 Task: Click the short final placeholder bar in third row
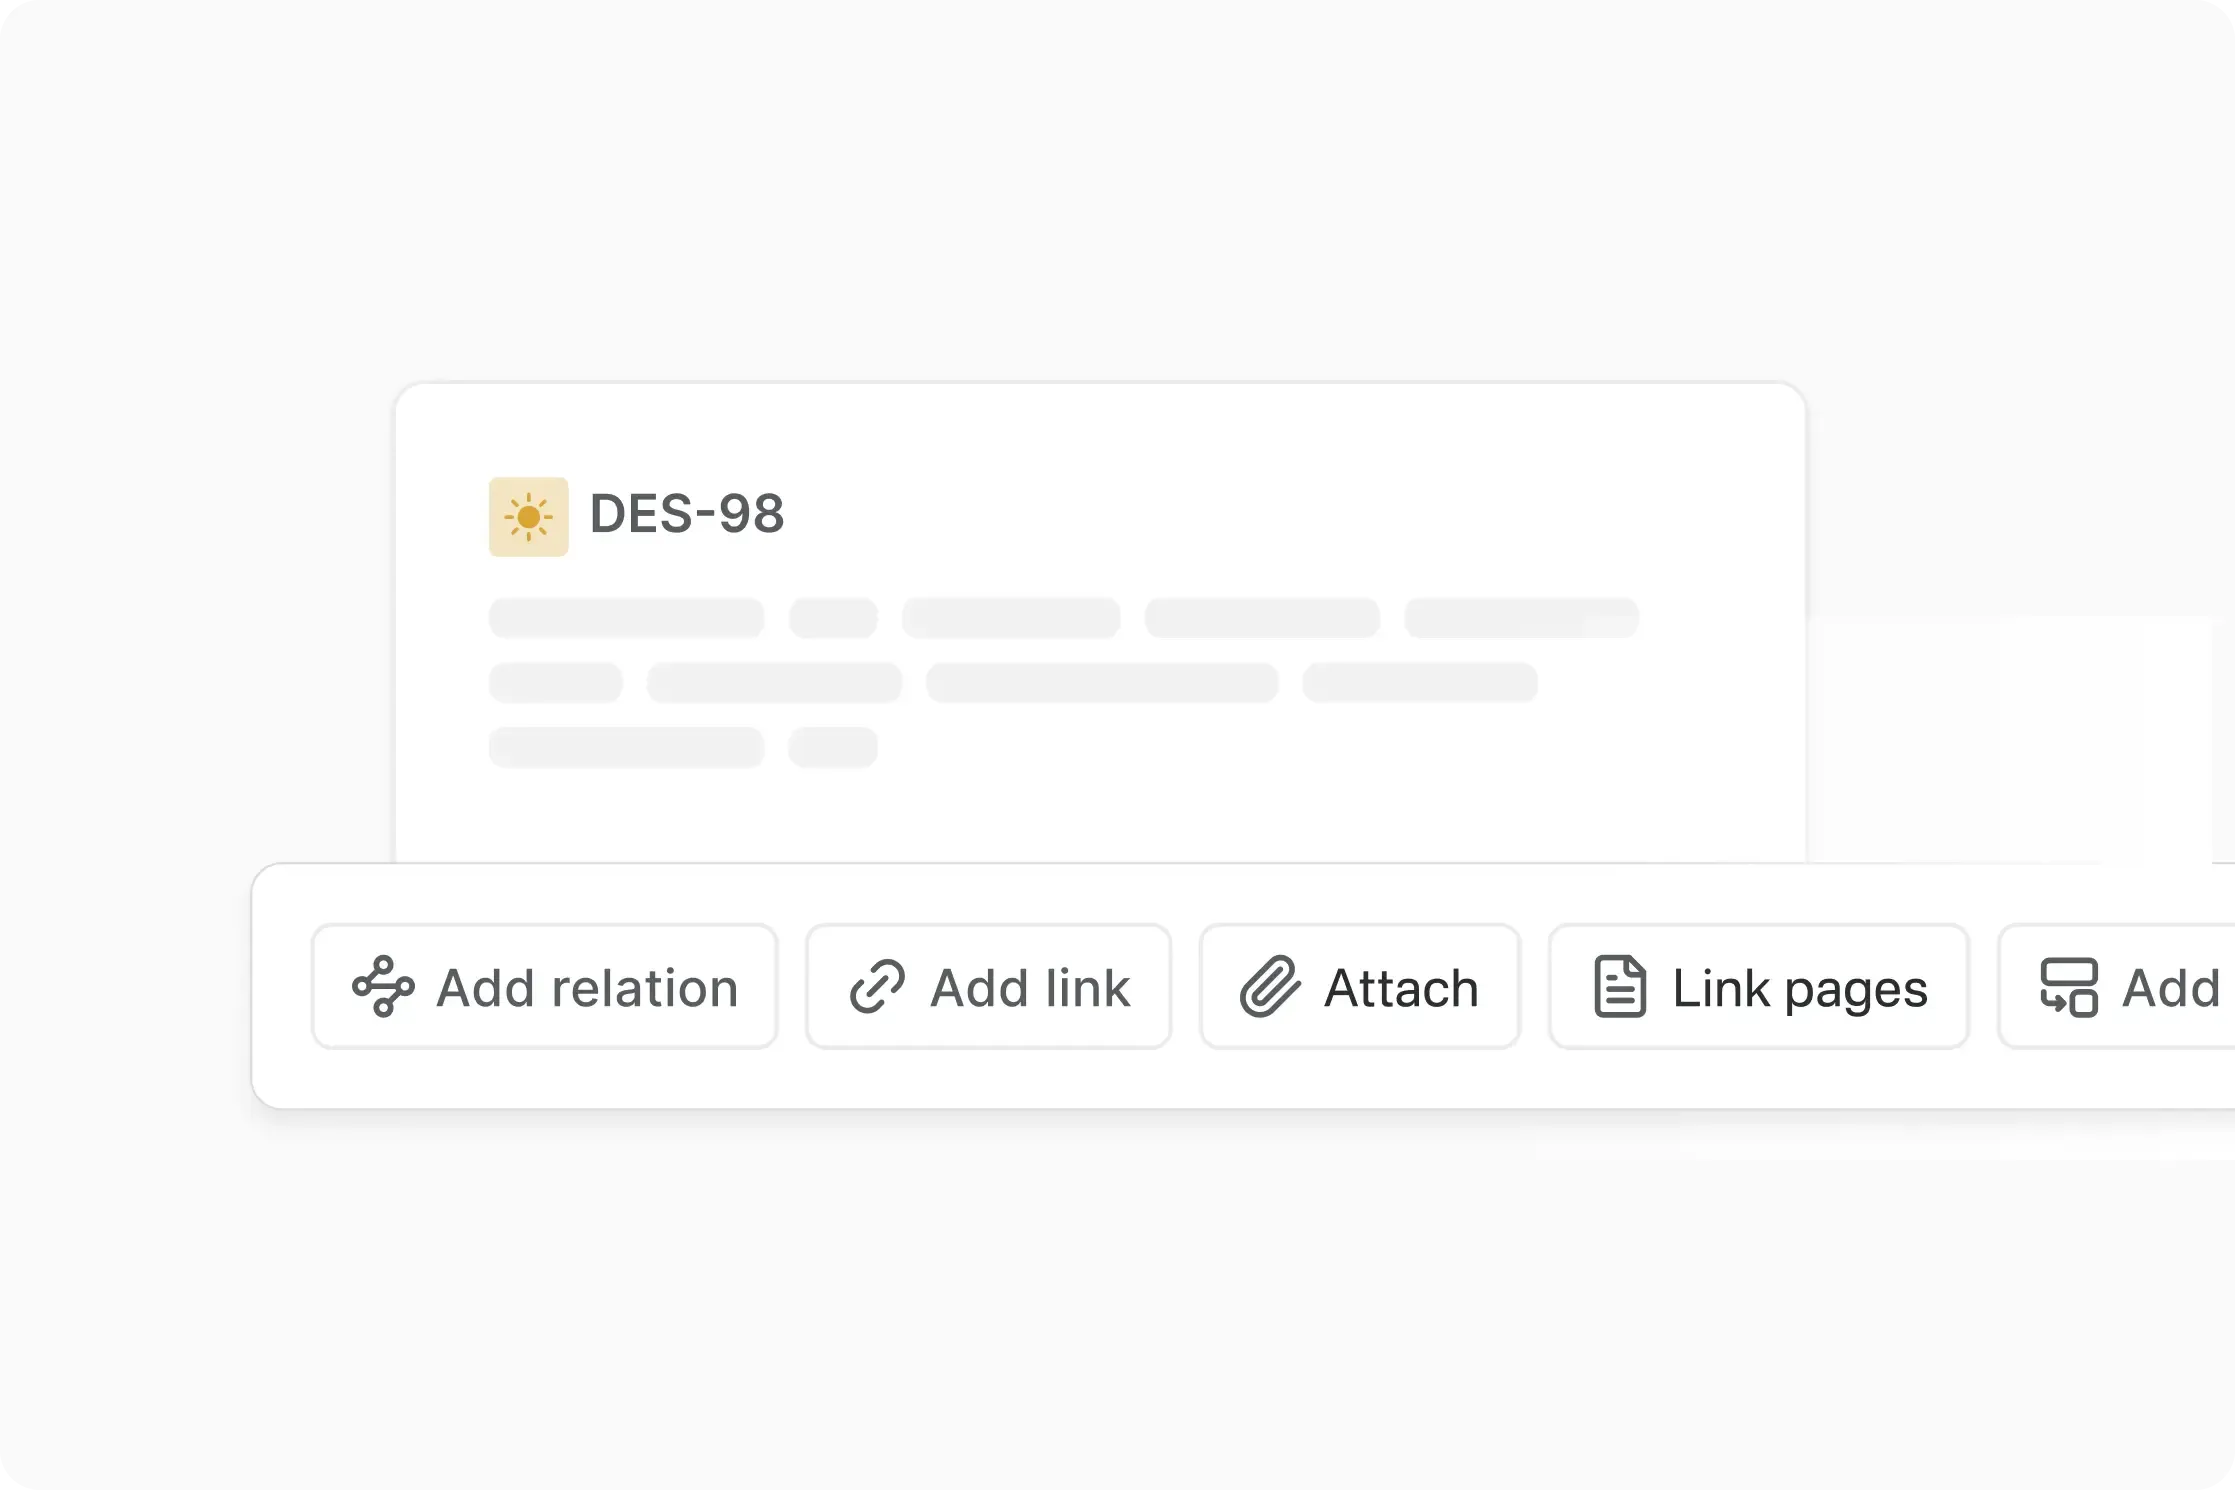pos(833,747)
